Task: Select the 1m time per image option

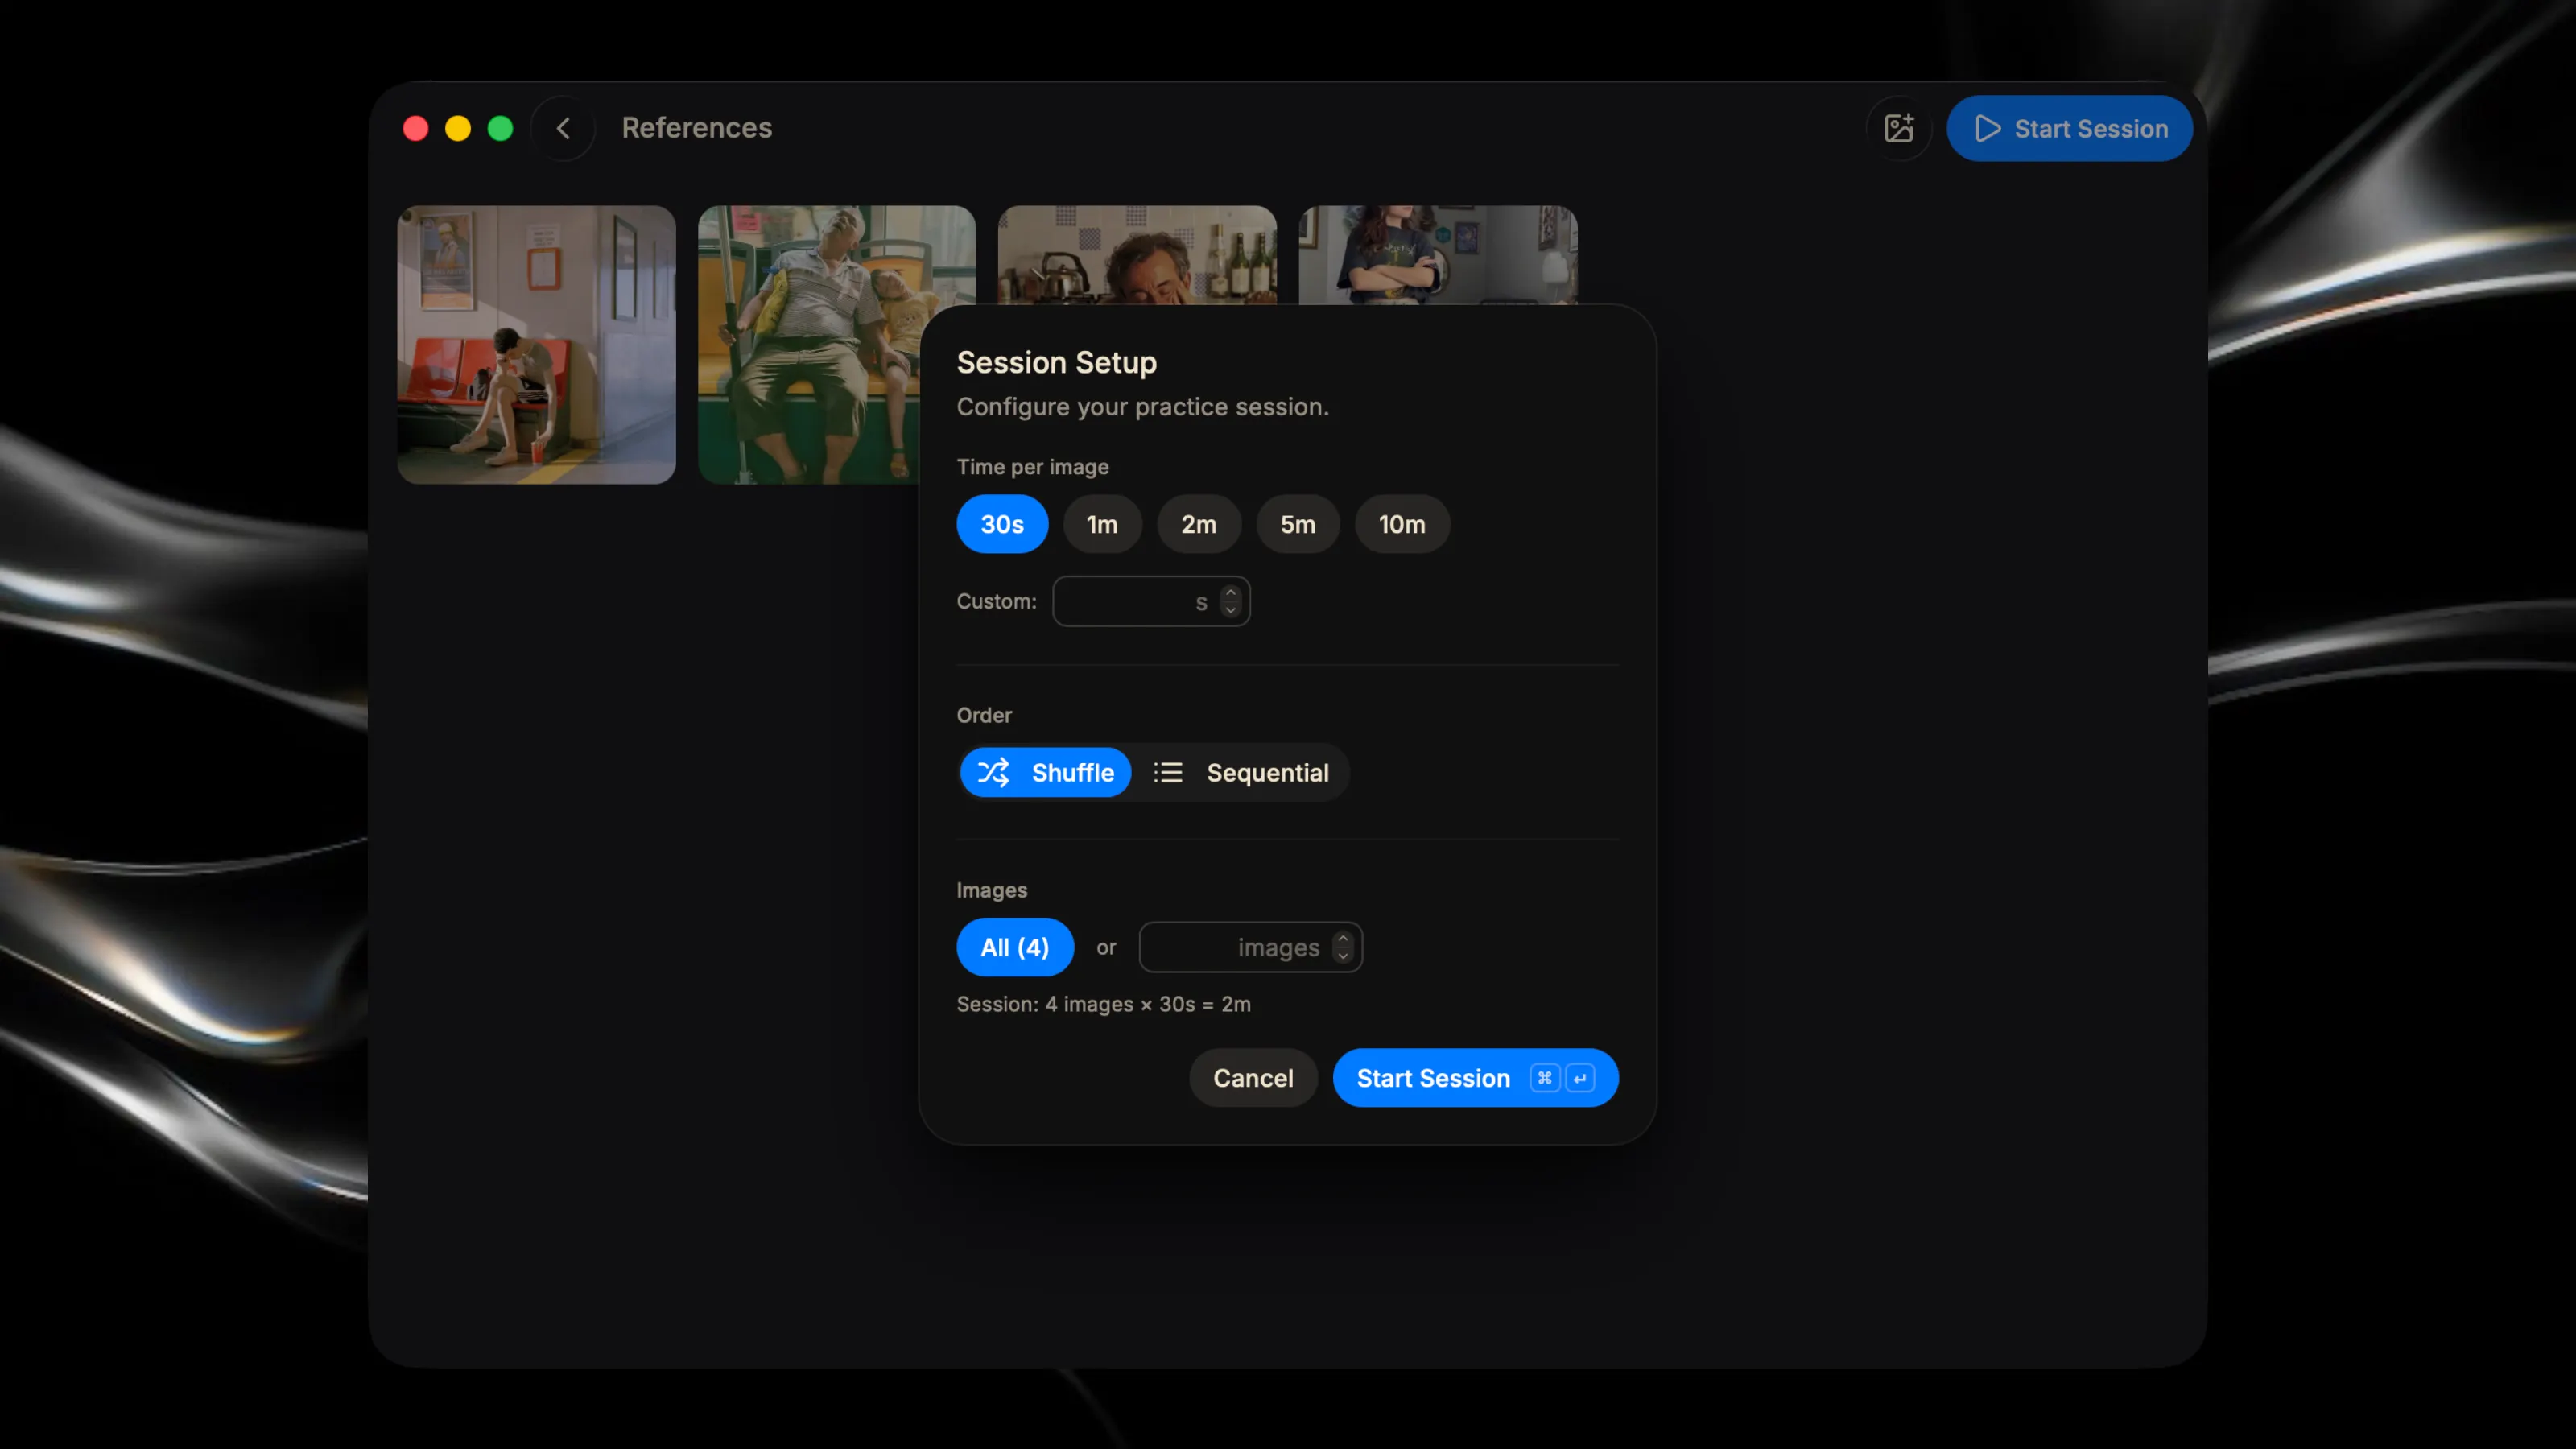Action: point(1102,524)
